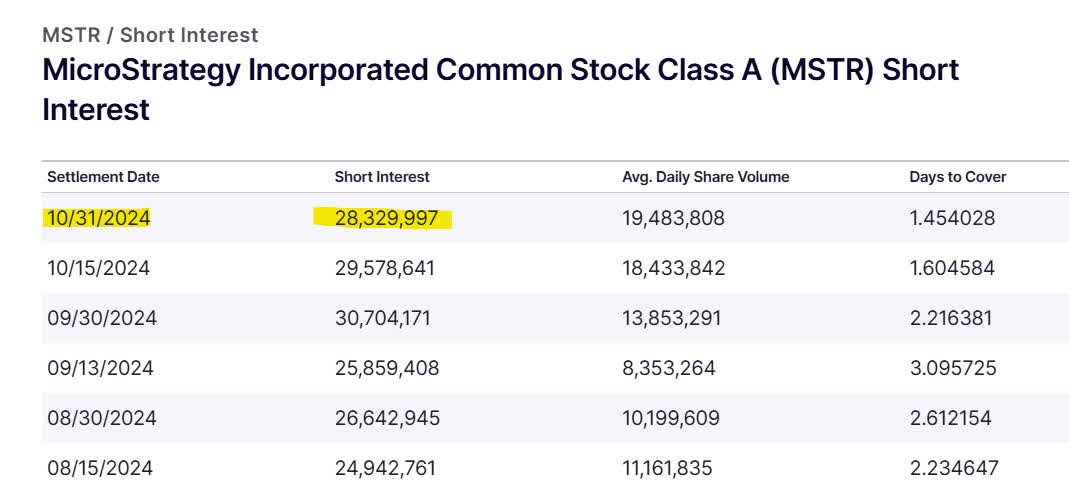Click the MicroStrategy Short Interest page title
The height and width of the screenshot is (487, 1069).
(500, 89)
